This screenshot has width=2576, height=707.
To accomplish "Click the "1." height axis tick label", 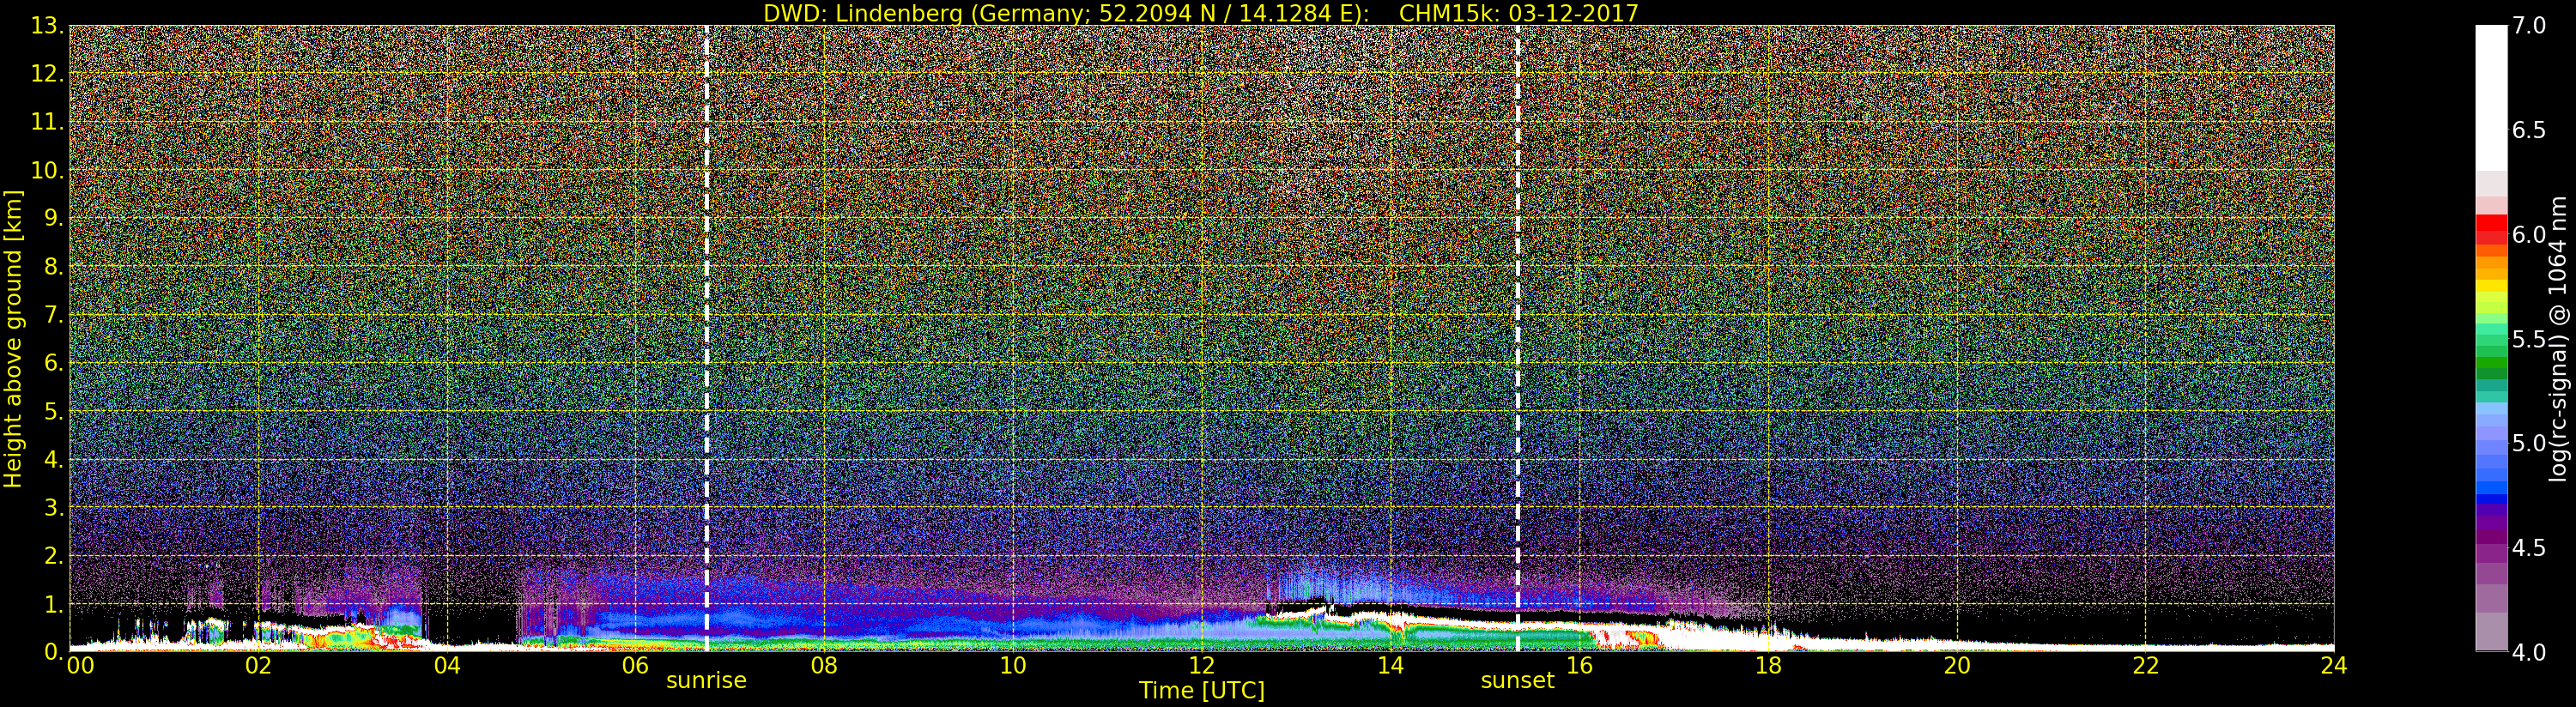I will click(54, 604).
